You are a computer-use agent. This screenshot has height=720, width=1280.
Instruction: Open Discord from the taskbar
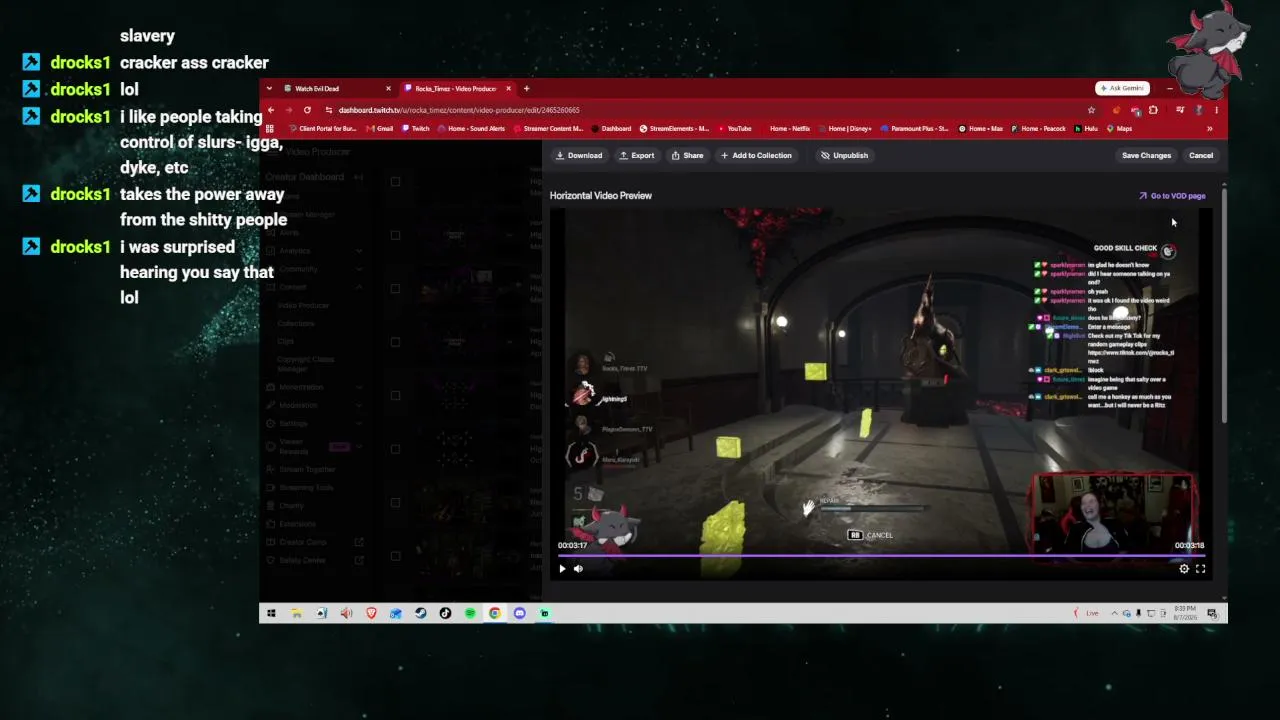pyautogui.click(x=520, y=613)
